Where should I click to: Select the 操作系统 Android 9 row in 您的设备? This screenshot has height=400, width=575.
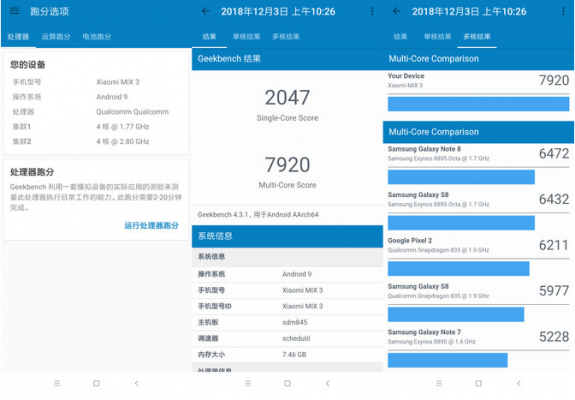tap(96, 97)
